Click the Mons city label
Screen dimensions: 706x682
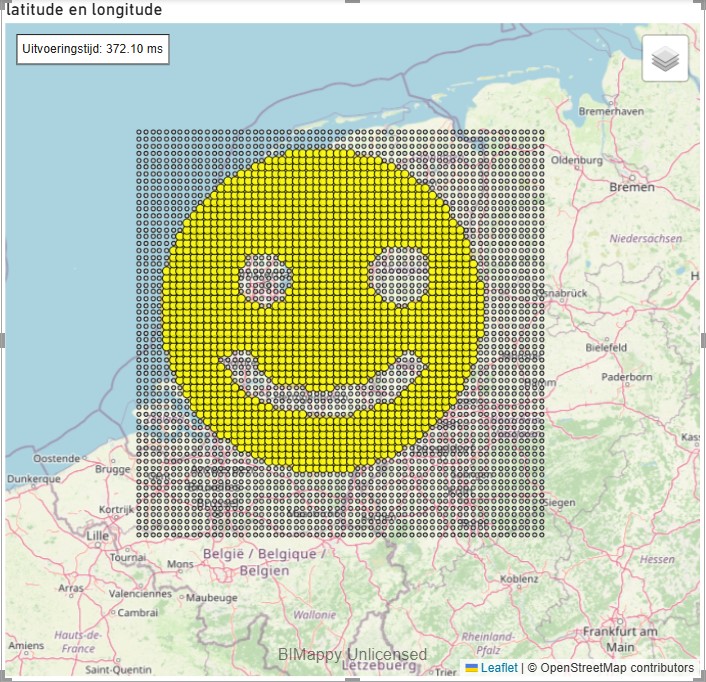180,564
